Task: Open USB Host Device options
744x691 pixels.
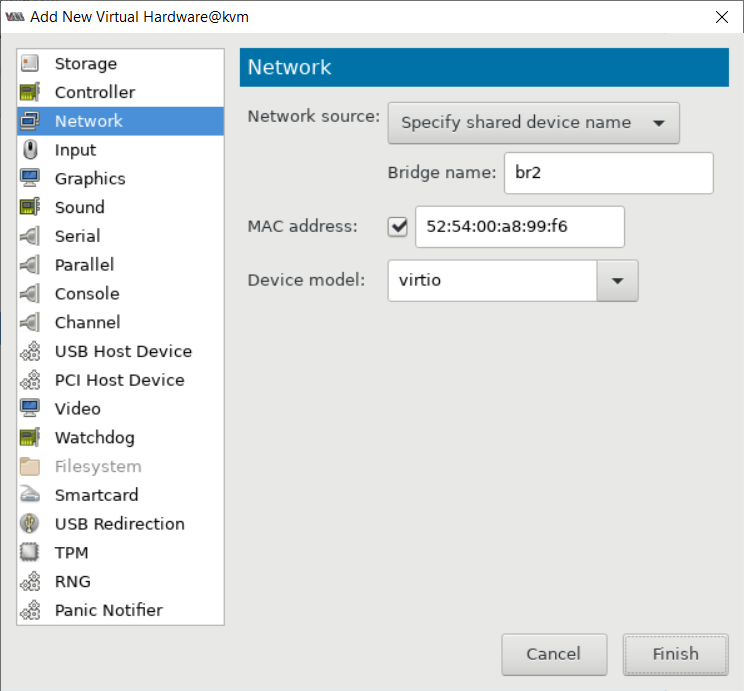Action: tap(121, 351)
